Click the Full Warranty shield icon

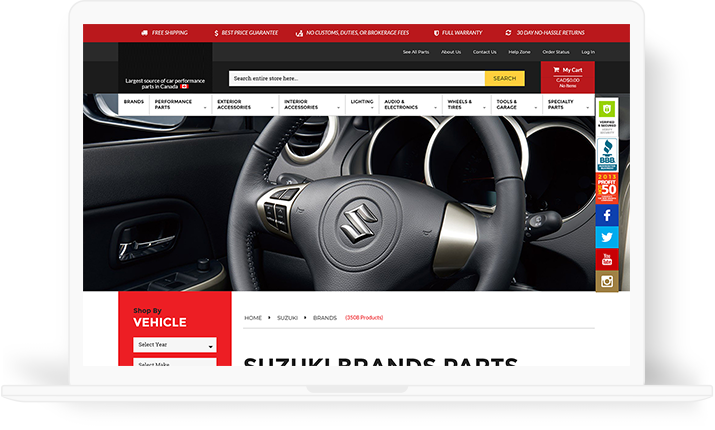point(436,33)
